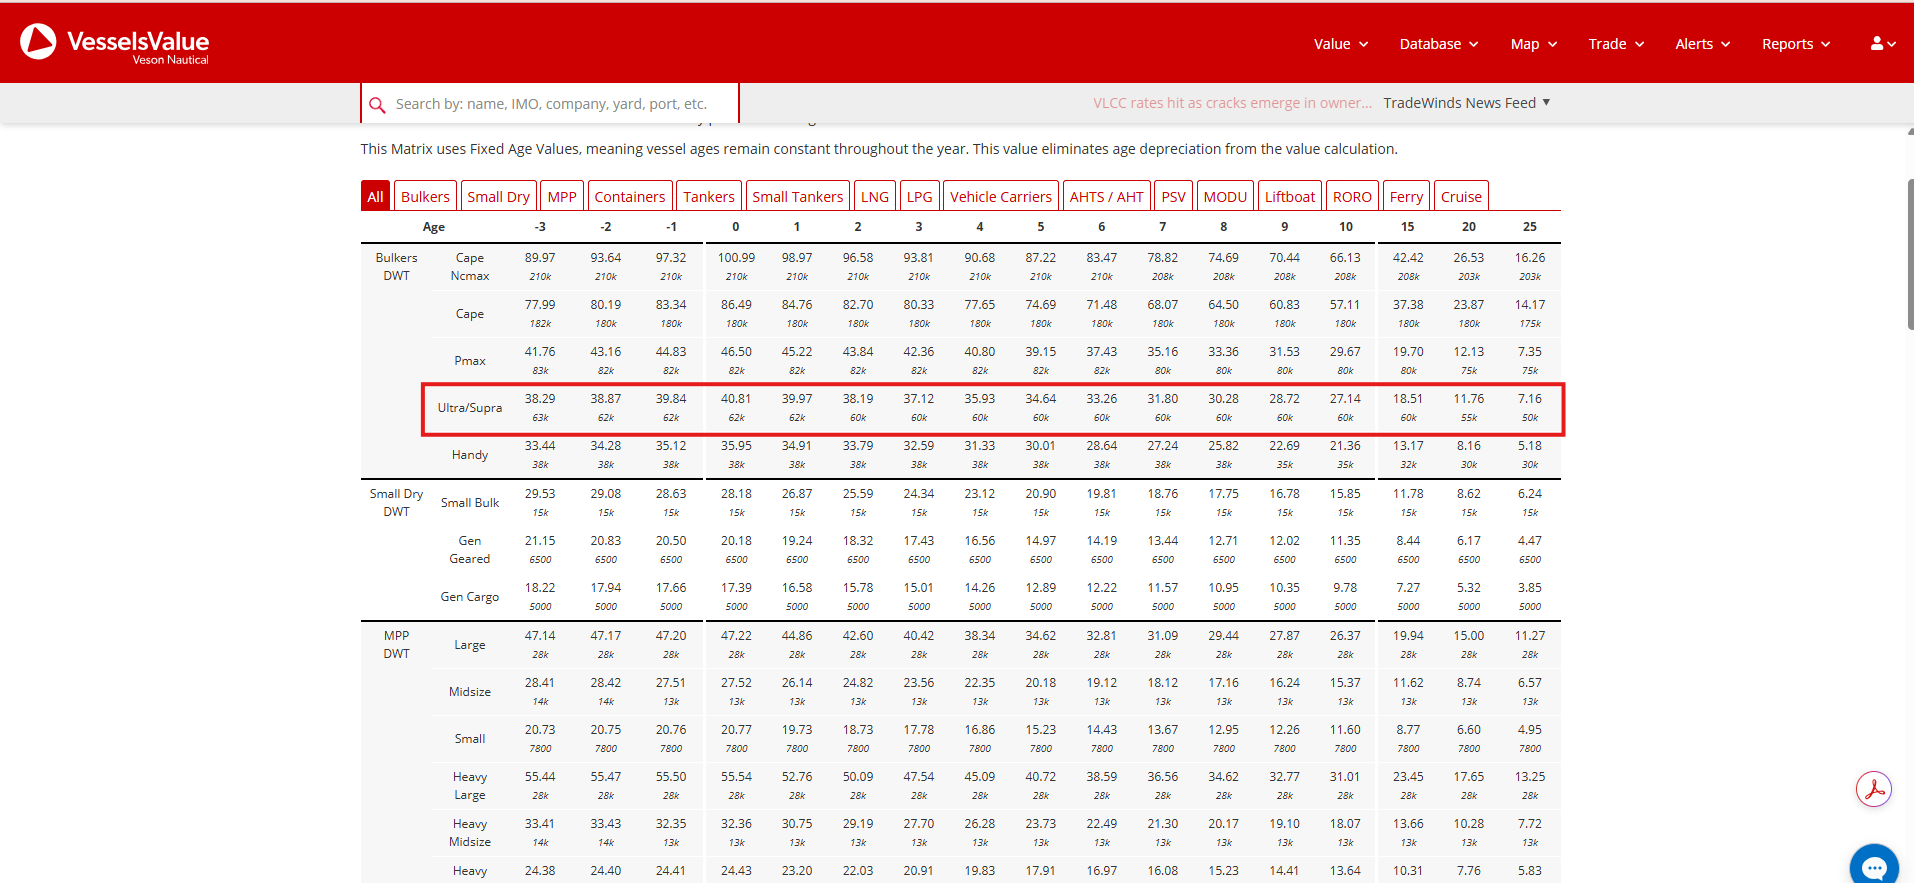Click the Small Dry DWT section label
This screenshot has height=883, width=1914.
click(x=396, y=503)
